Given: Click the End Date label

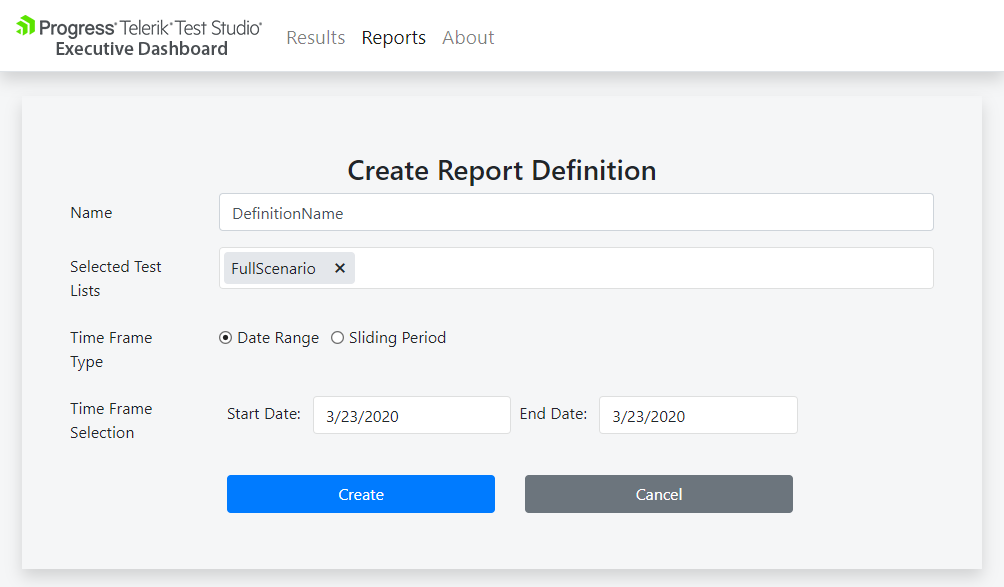Looking at the screenshot, I should click(x=553, y=414).
